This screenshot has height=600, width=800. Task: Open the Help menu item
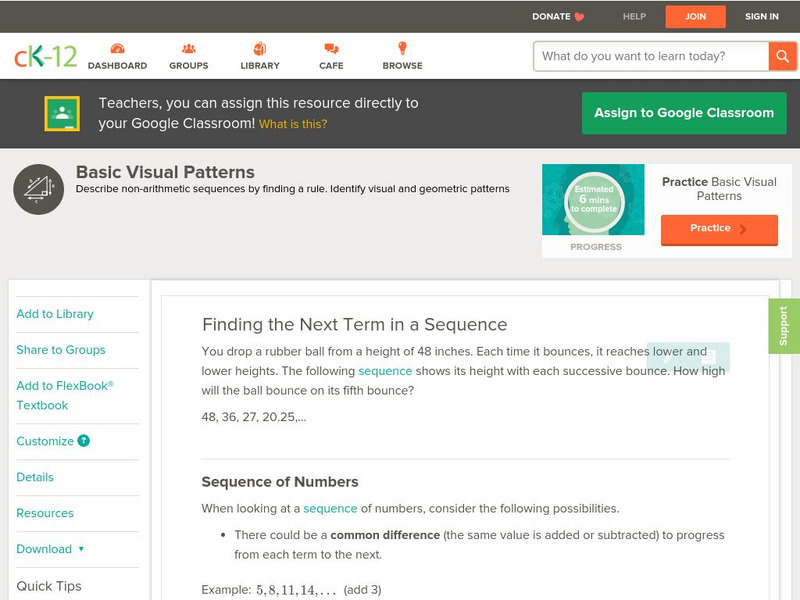(x=634, y=16)
